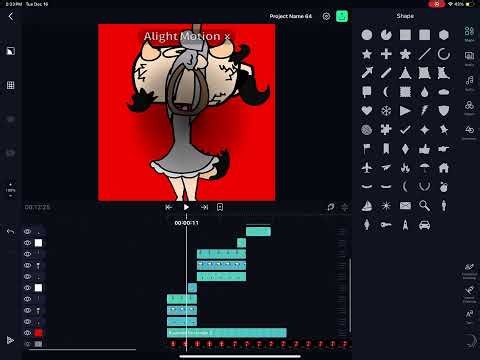This screenshot has height=360, width=480.
Task: Add the flag shape
Action: [367, 149]
